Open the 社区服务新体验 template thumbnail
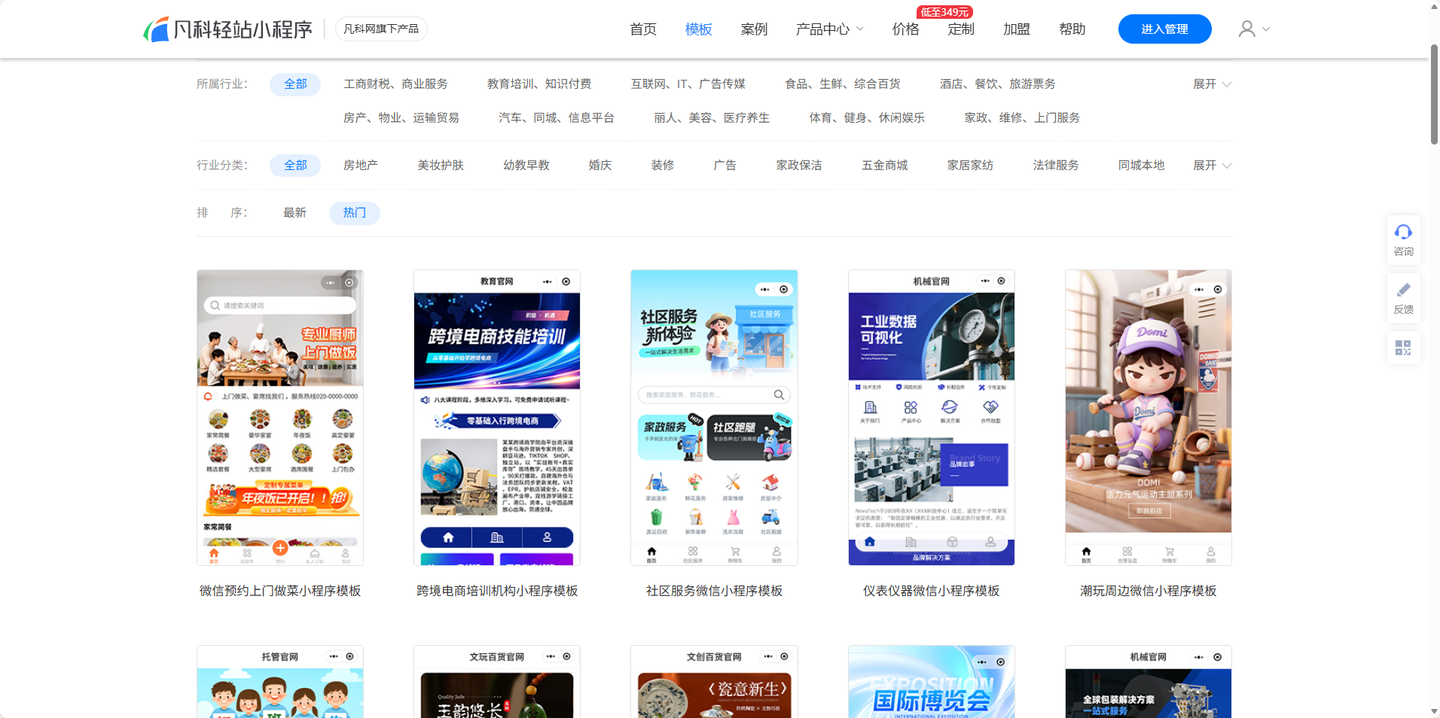Screen dimensions: 1440x718 tap(714, 417)
